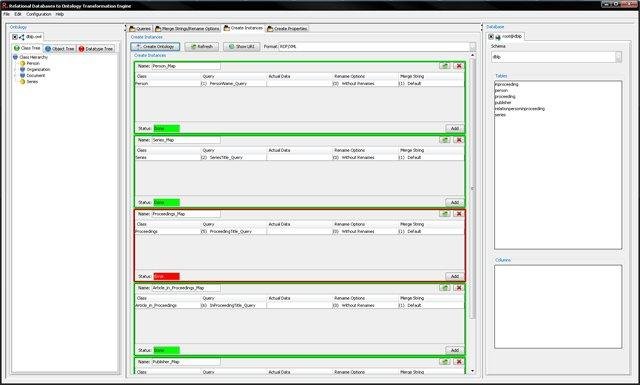Click the Article_in_Proceedings_Map name field
The height and width of the screenshot is (385, 640).
coord(186,288)
